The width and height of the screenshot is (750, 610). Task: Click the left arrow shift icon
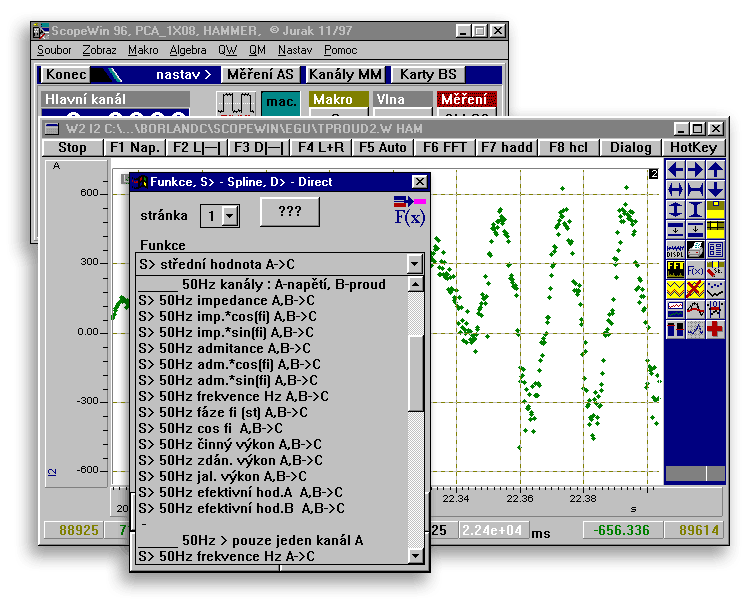[x=675, y=169]
